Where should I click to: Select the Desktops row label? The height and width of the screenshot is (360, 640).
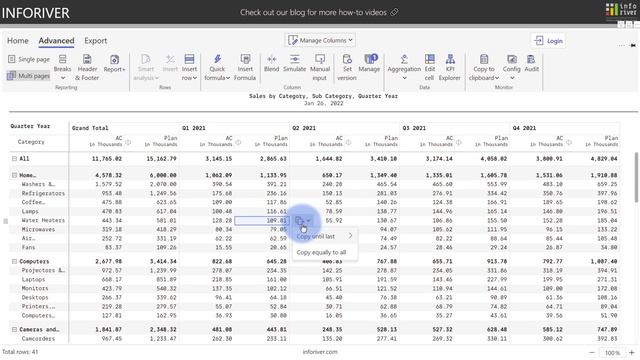point(35,298)
